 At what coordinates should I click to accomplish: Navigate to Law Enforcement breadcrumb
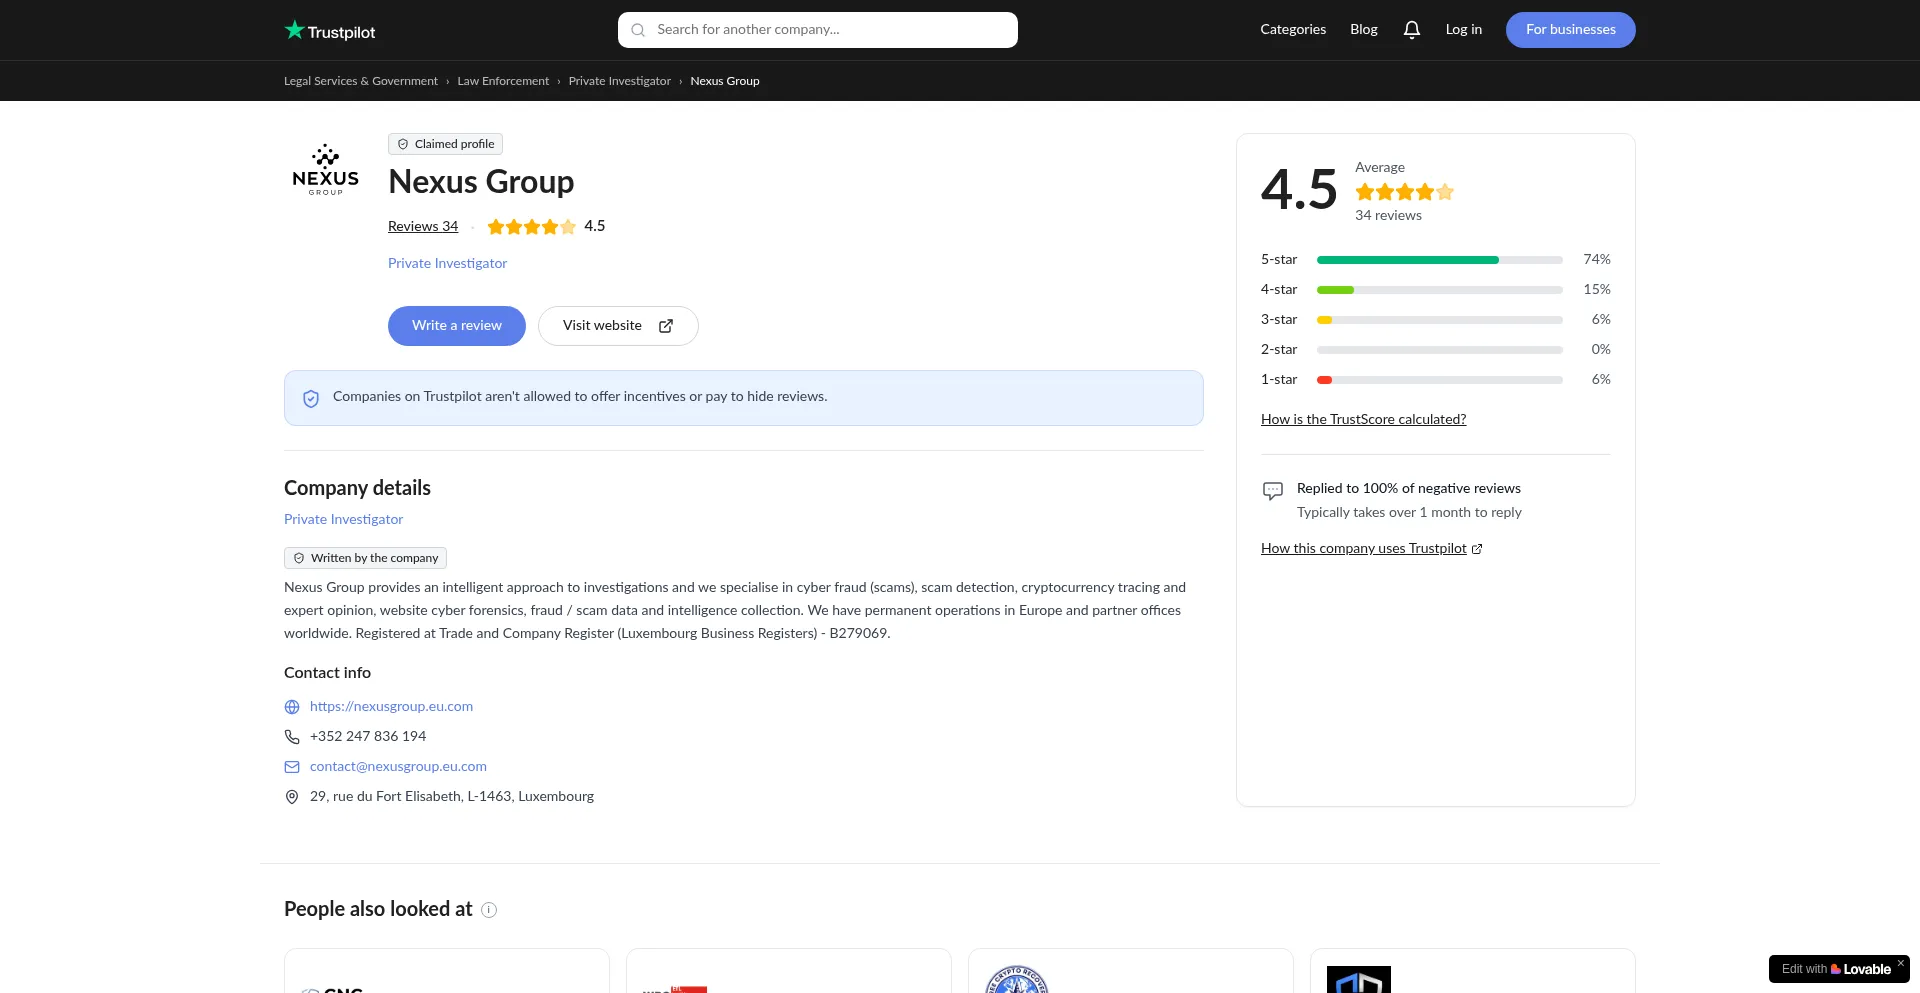coord(503,81)
